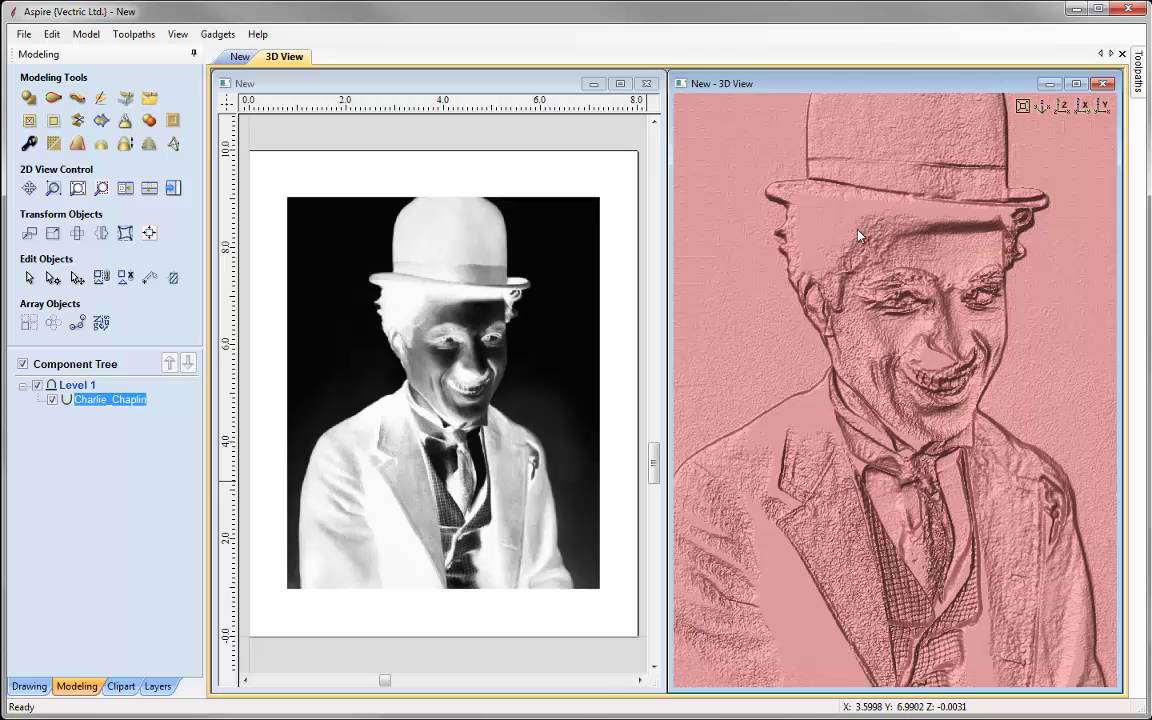Move the component up with the up arrow
Image resolution: width=1152 pixels, height=720 pixels.
[170, 363]
